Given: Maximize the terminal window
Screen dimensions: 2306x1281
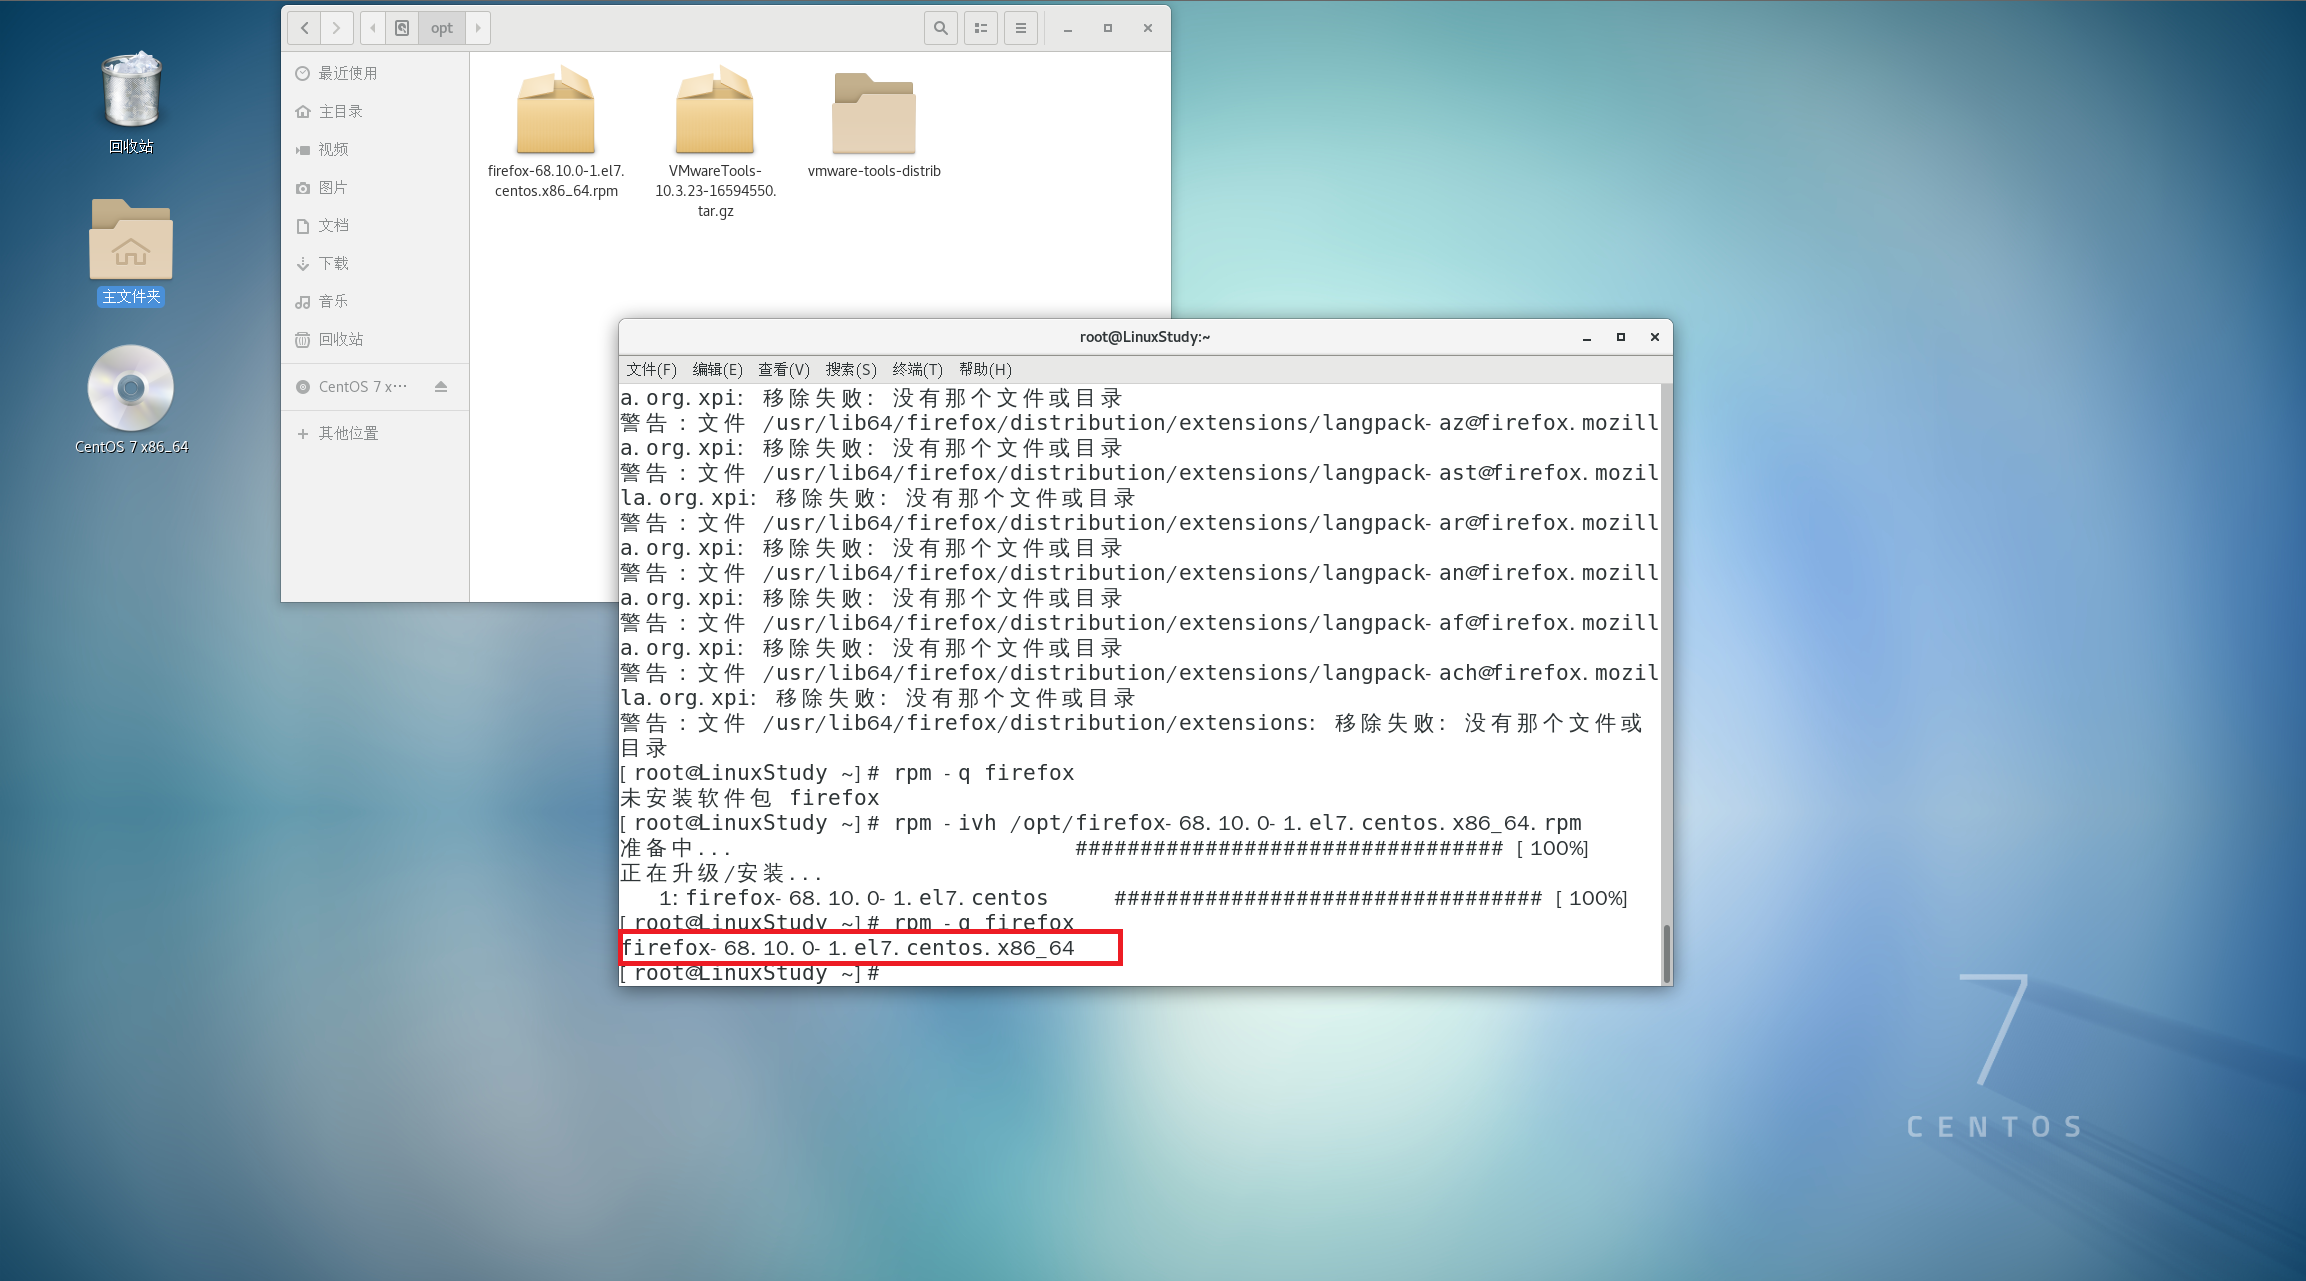Looking at the screenshot, I should click(x=1621, y=337).
